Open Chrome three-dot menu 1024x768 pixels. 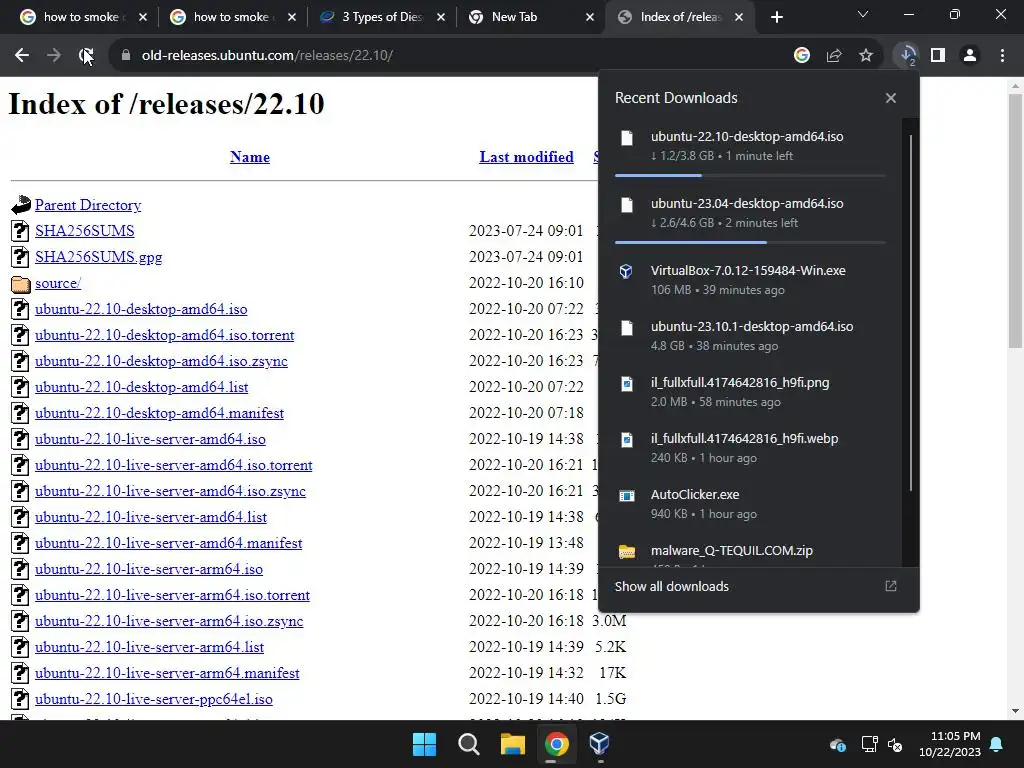[x=1002, y=56]
